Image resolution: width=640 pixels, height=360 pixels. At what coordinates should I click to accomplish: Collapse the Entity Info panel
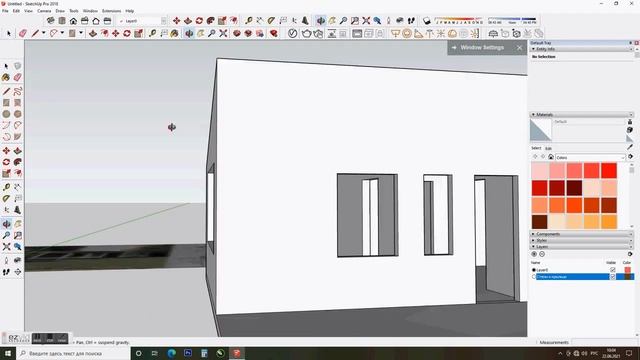(582, 49)
